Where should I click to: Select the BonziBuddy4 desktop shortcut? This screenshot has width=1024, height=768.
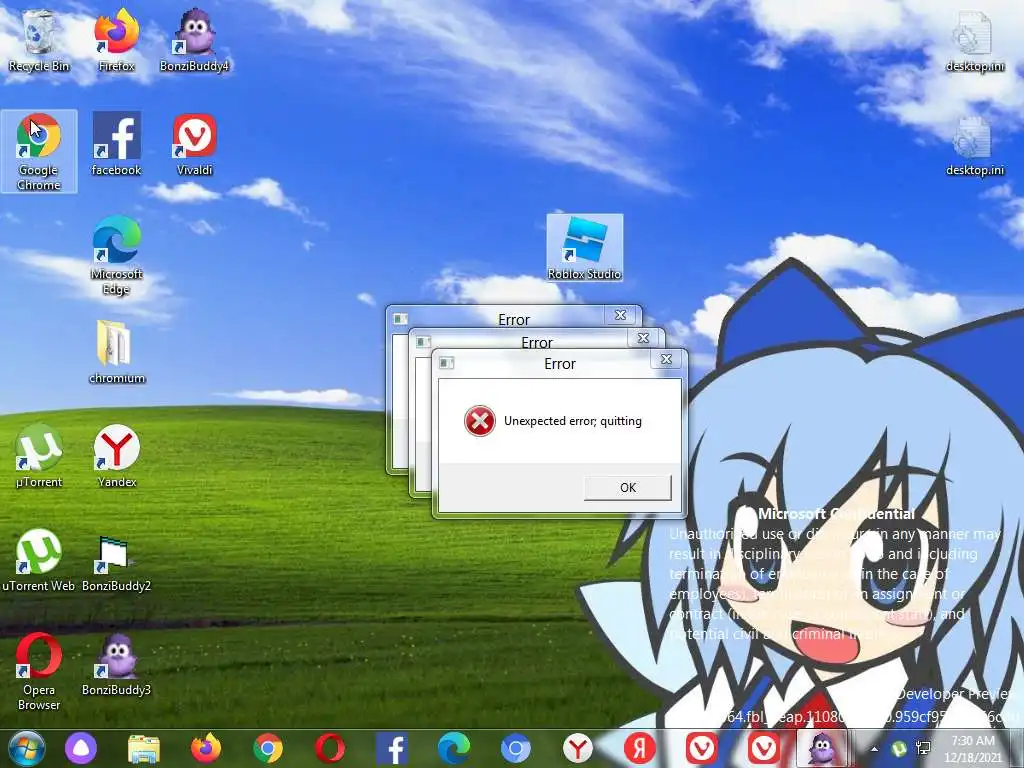pyautogui.click(x=195, y=41)
